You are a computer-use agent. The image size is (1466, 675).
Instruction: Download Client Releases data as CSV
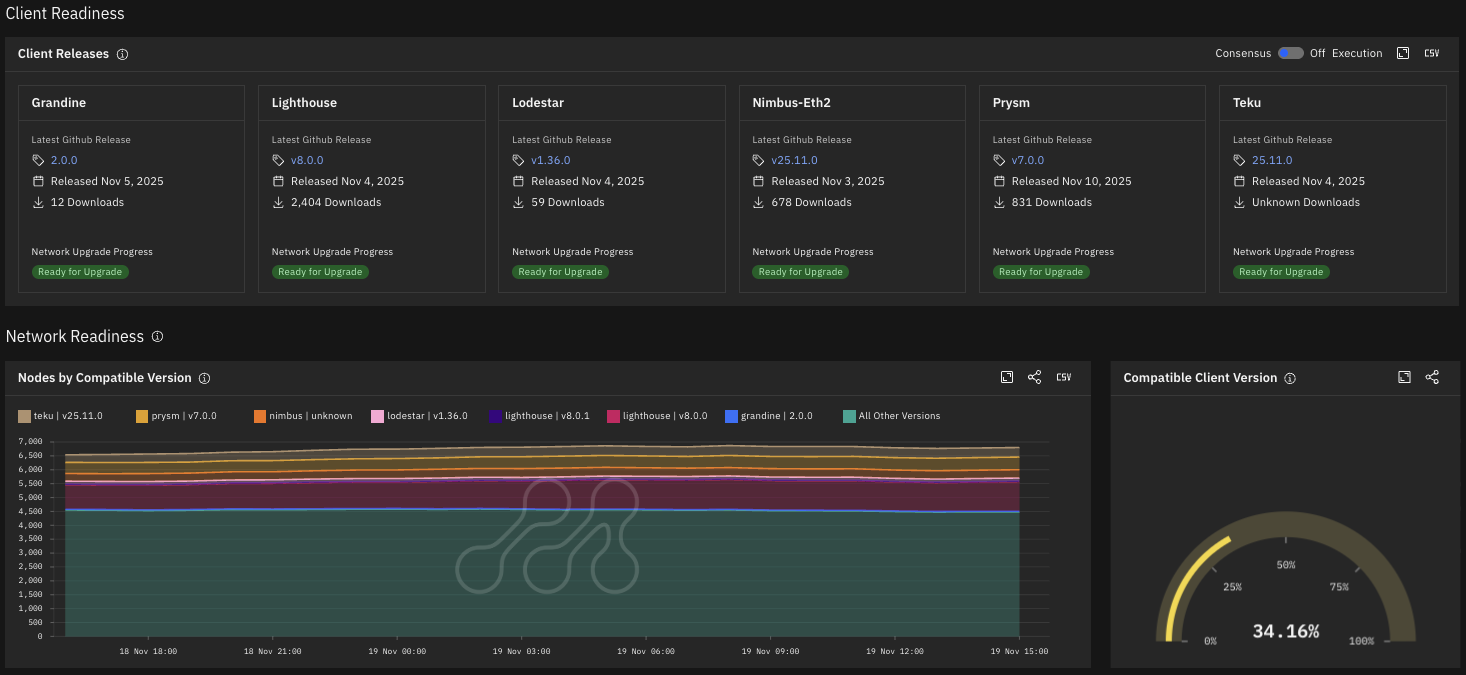click(1431, 54)
